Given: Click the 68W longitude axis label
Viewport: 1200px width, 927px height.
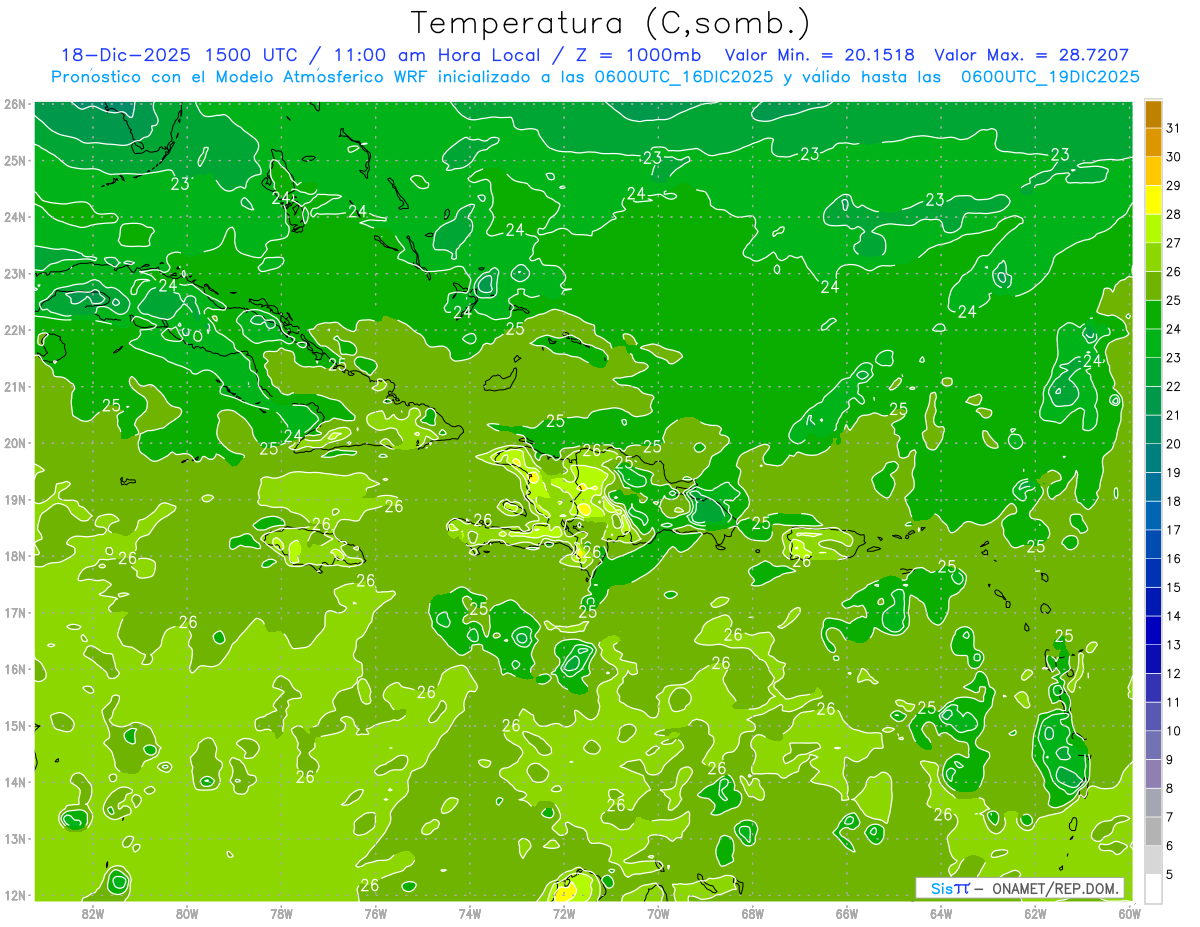Looking at the screenshot, I should coord(753,913).
